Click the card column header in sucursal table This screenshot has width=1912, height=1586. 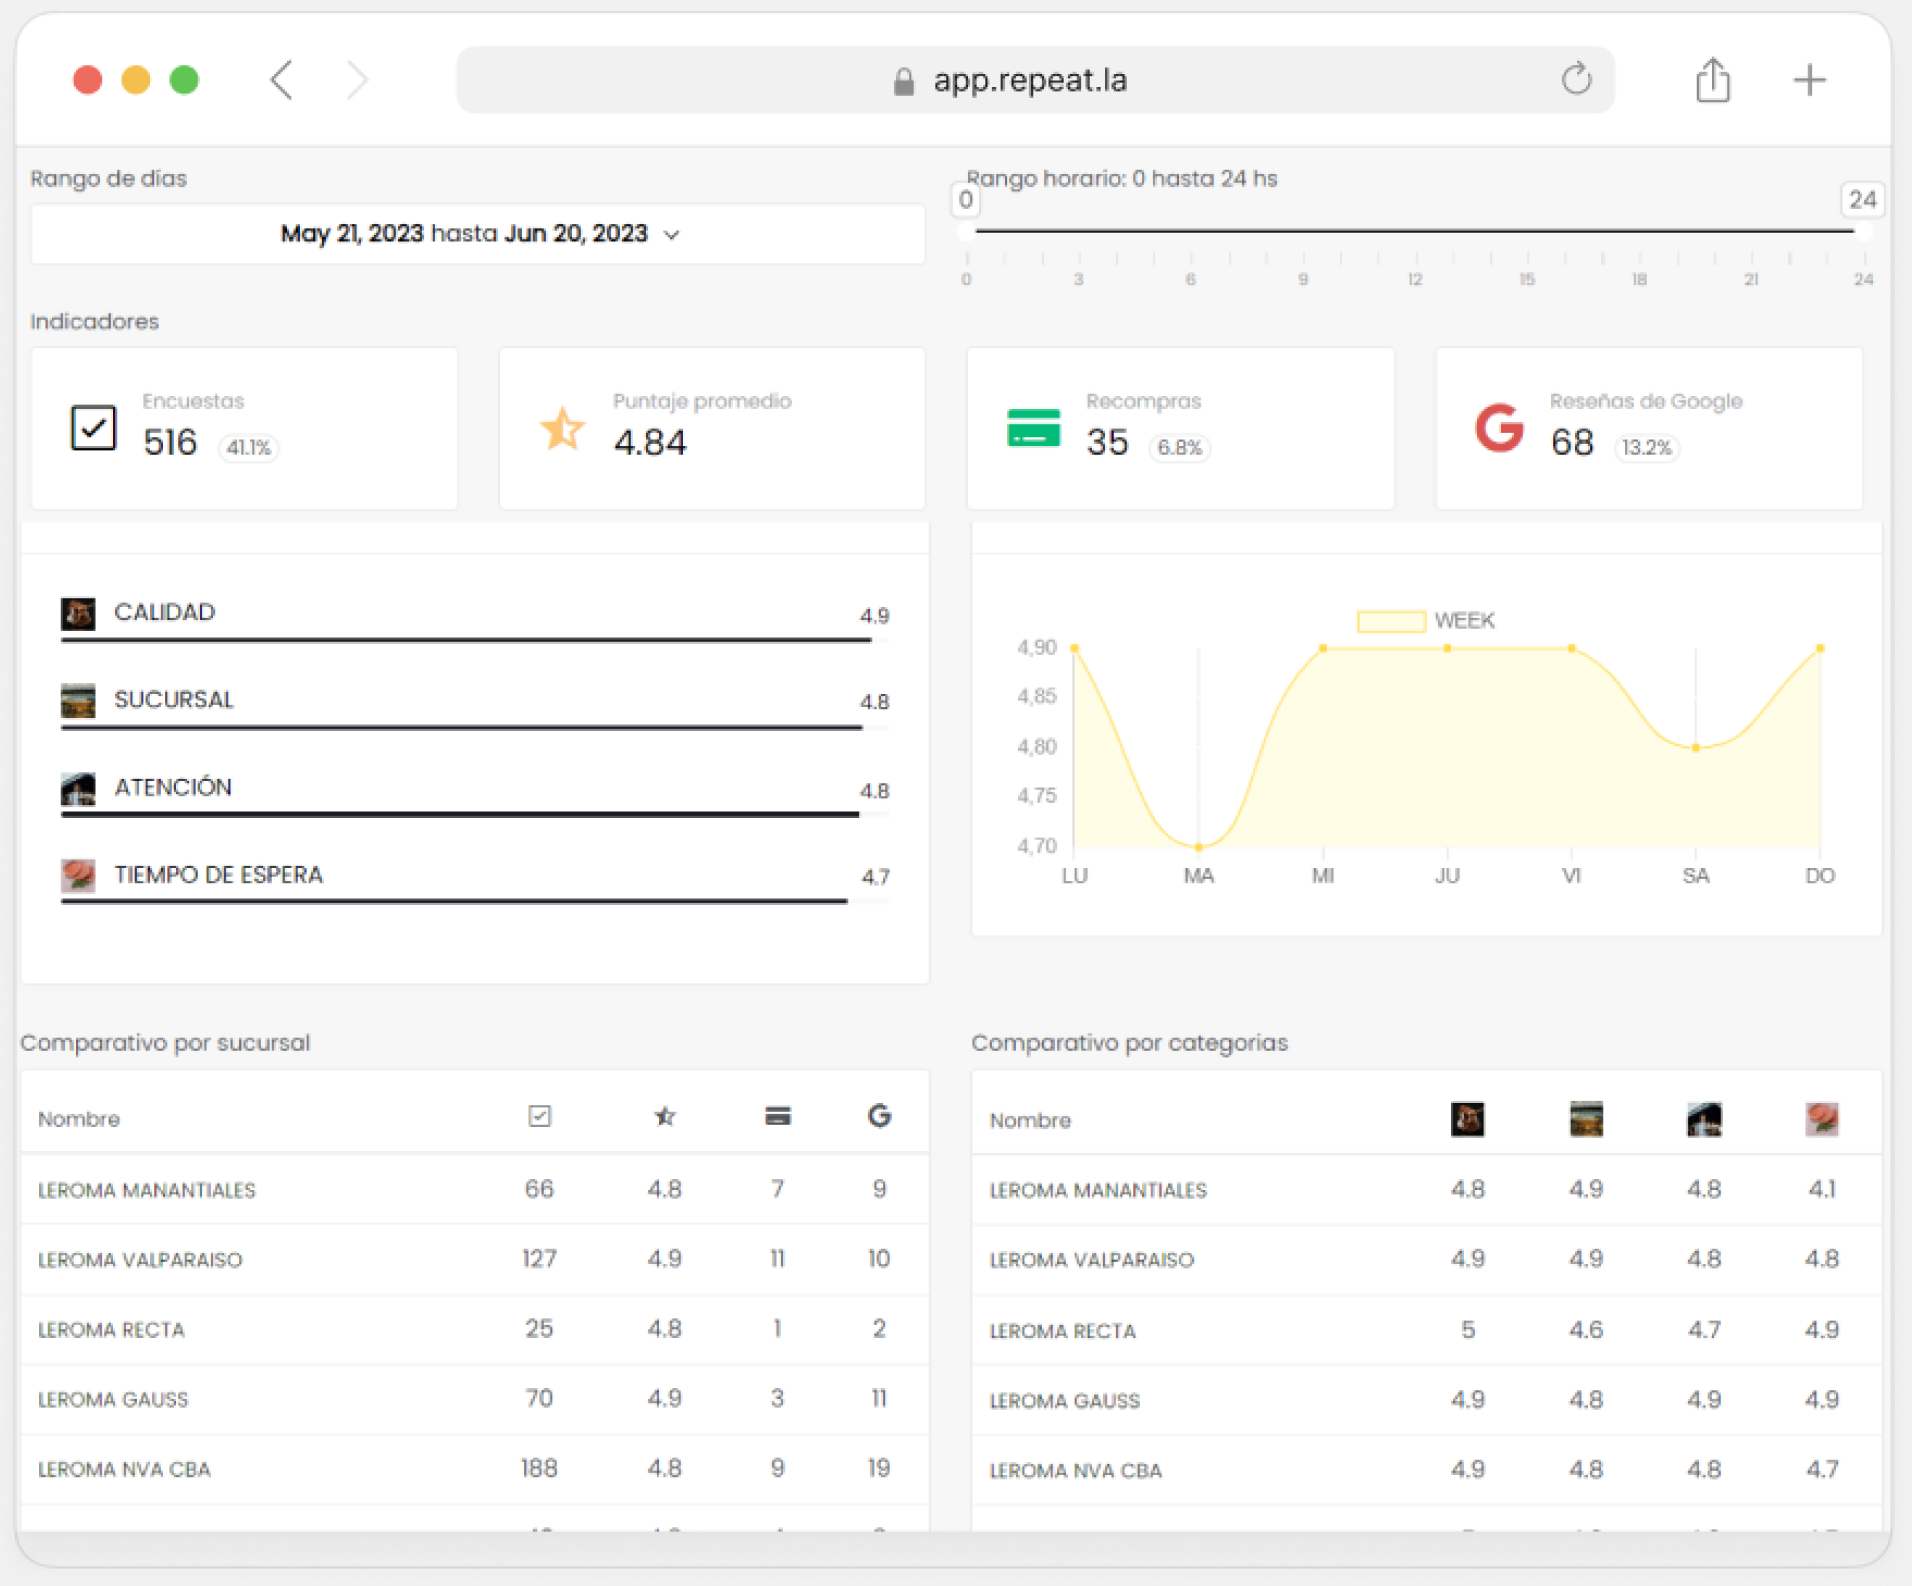pos(777,1116)
